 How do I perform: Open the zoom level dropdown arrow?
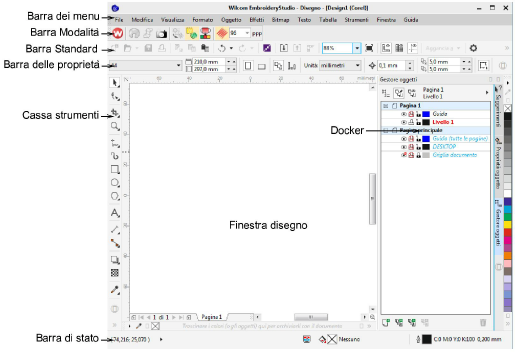pyautogui.click(x=357, y=48)
